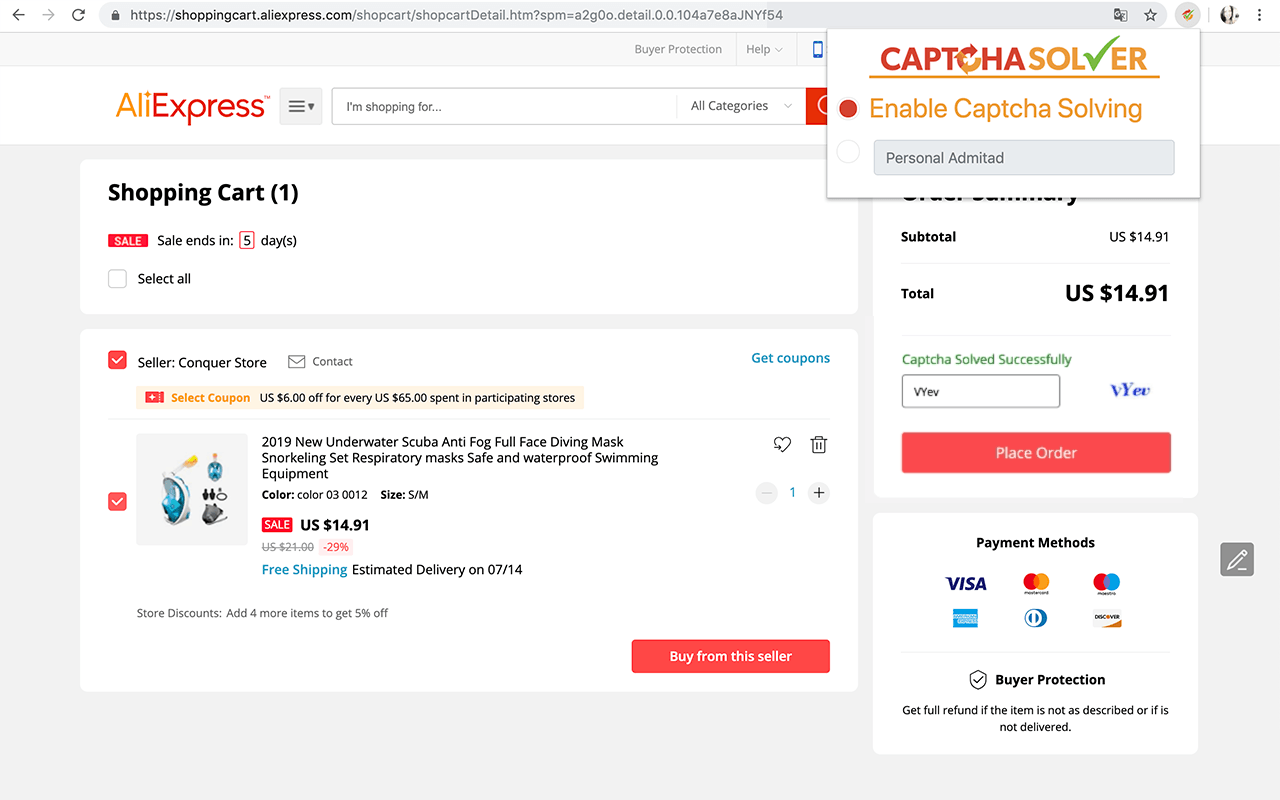The image size is (1280, 800).
Task: Click the mobile app phone icon
Action: click(x=817, y=49)
